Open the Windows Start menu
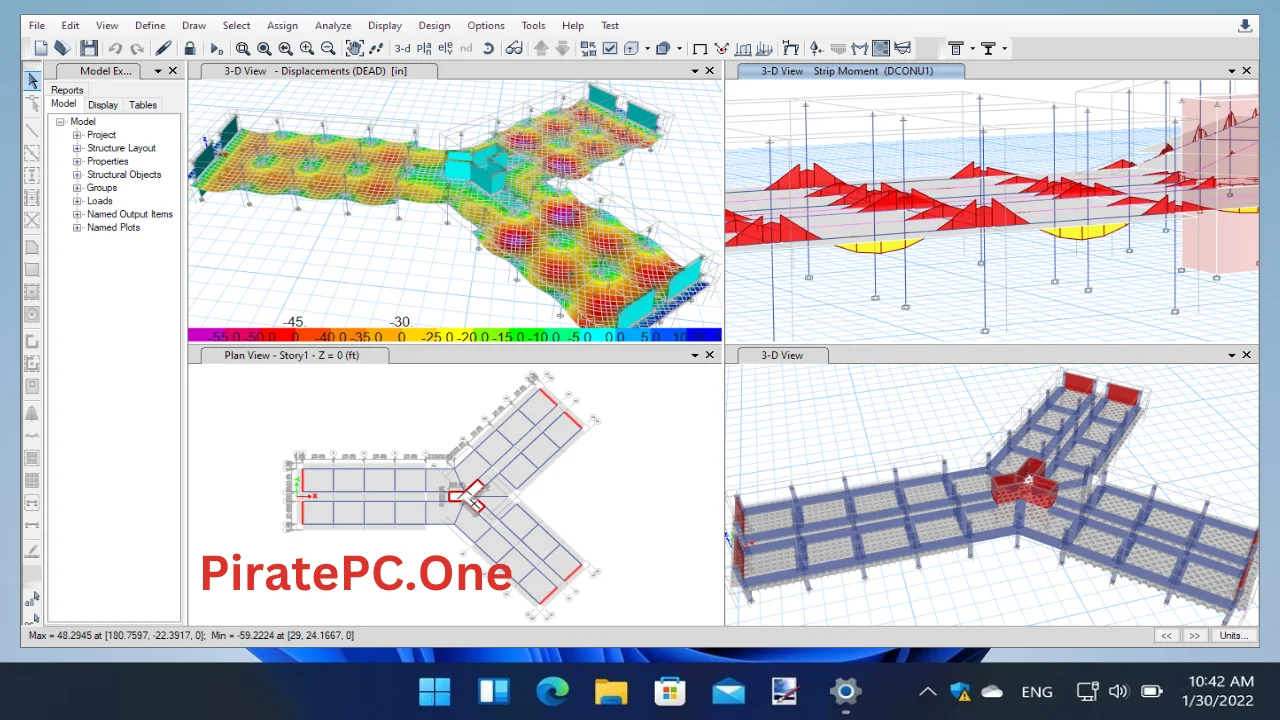The width and height of the screenshot is (1280, 720). (435, 691)
